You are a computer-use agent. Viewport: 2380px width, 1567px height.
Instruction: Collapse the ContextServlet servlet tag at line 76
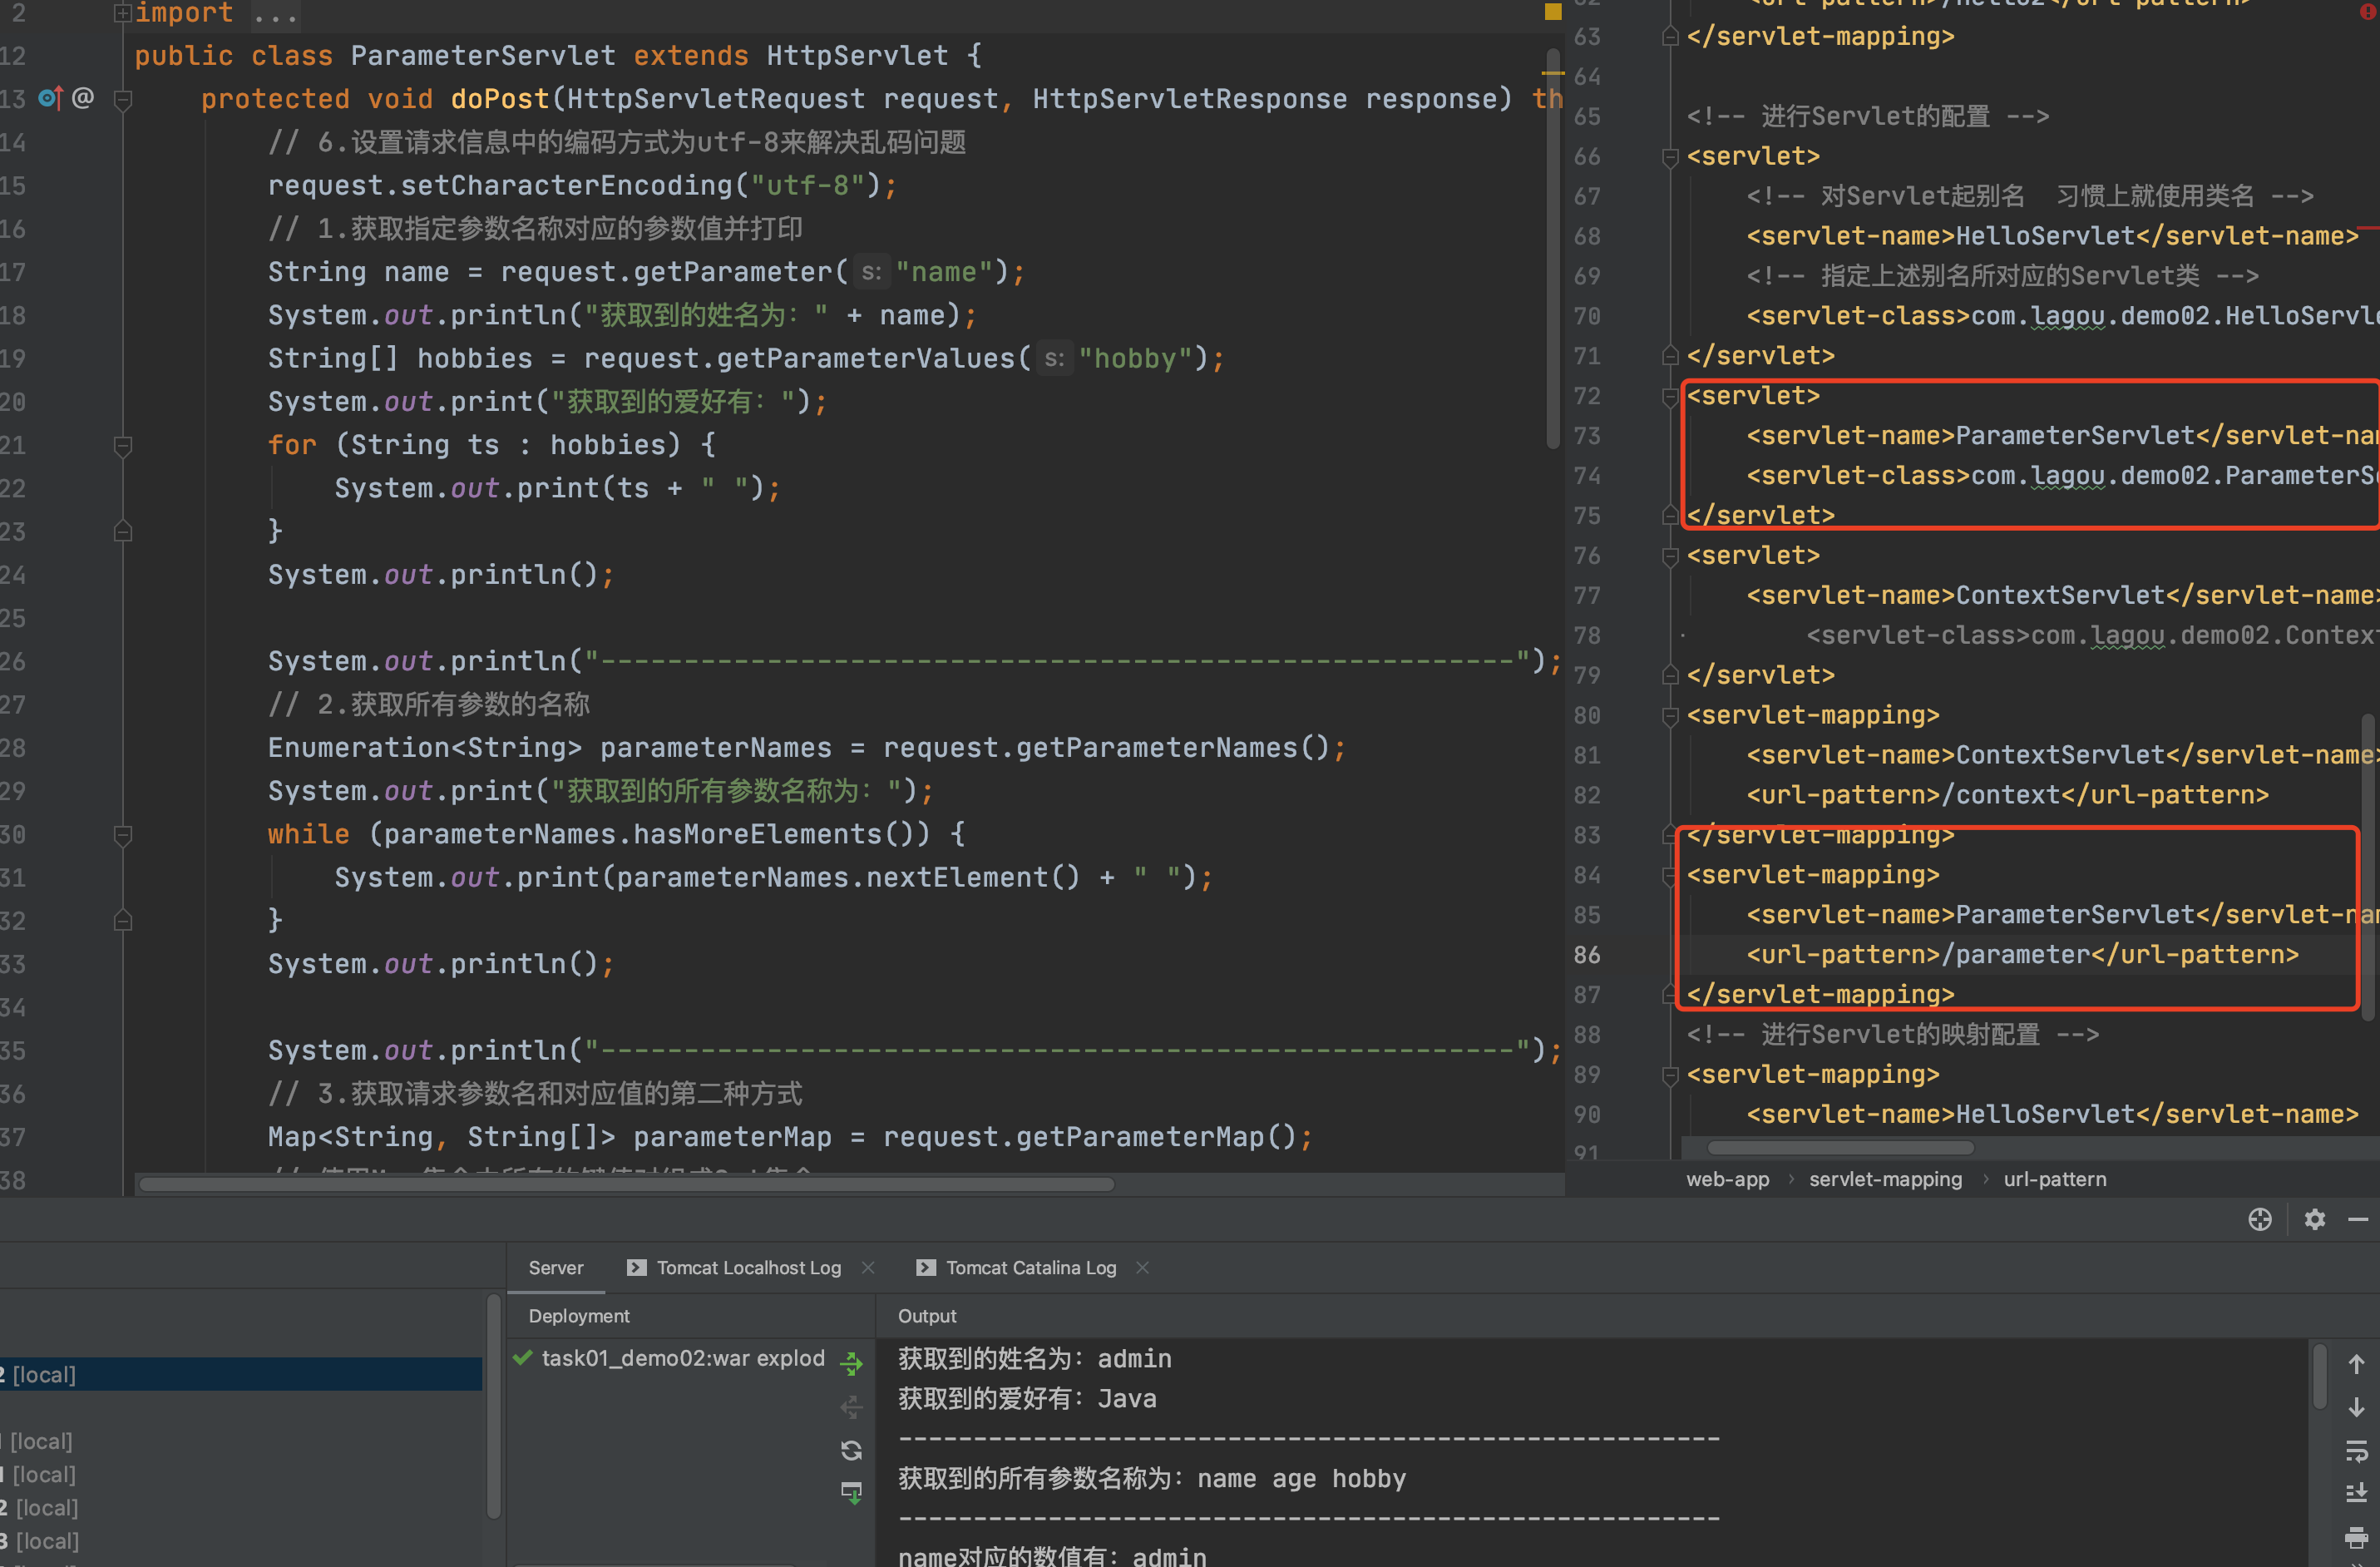pyautogui.click(x=1669, y=556)
